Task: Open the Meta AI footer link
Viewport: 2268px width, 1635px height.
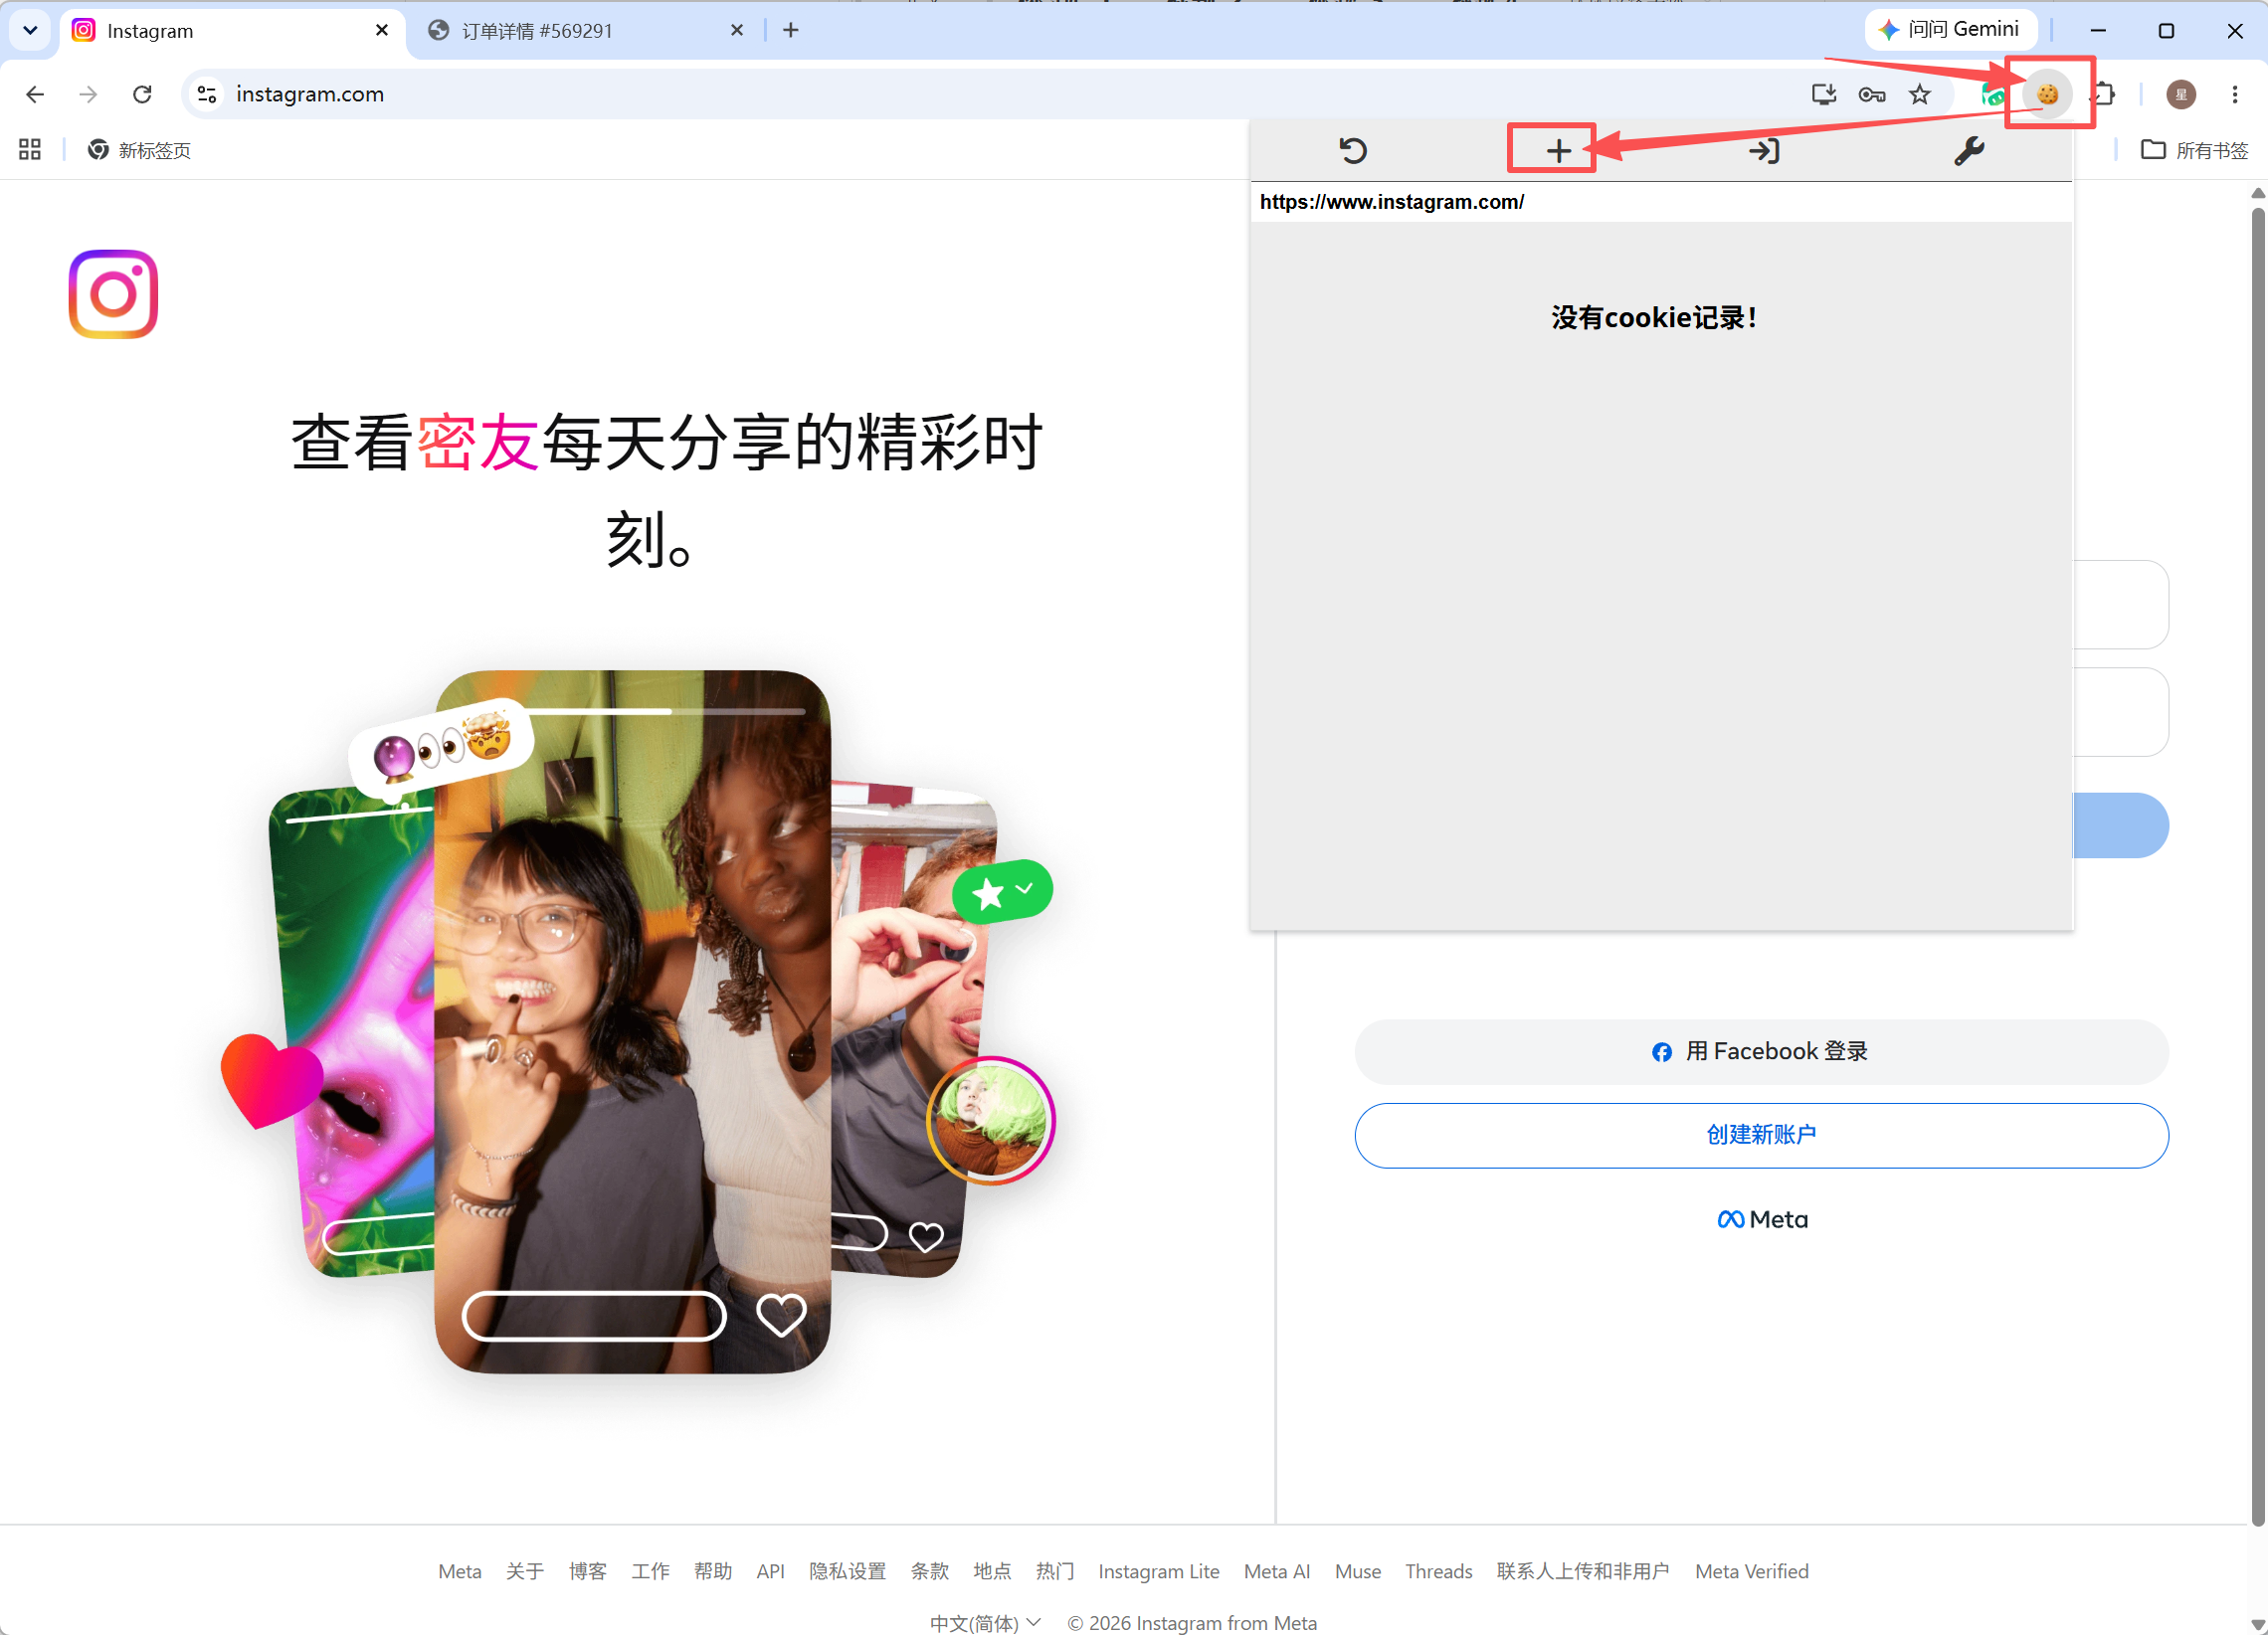Action: pos(1276,1571)
